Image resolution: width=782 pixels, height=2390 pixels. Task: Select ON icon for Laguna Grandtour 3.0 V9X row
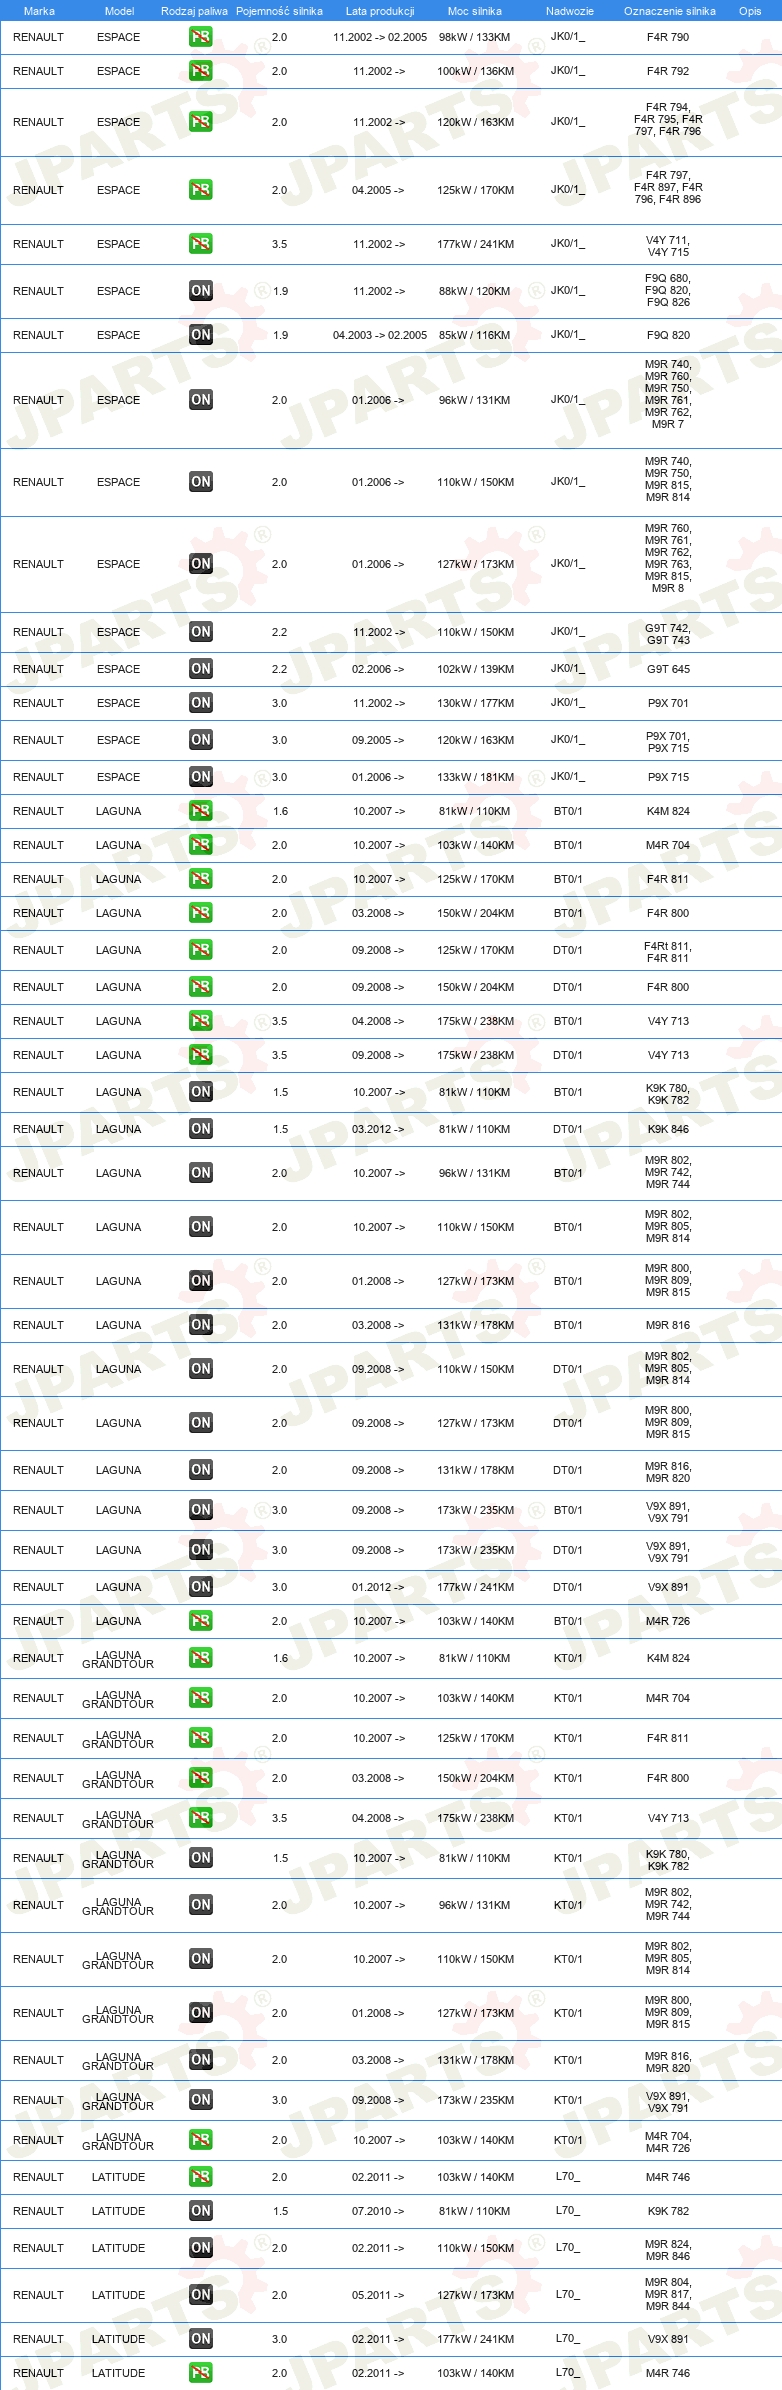click(201, 2100)
